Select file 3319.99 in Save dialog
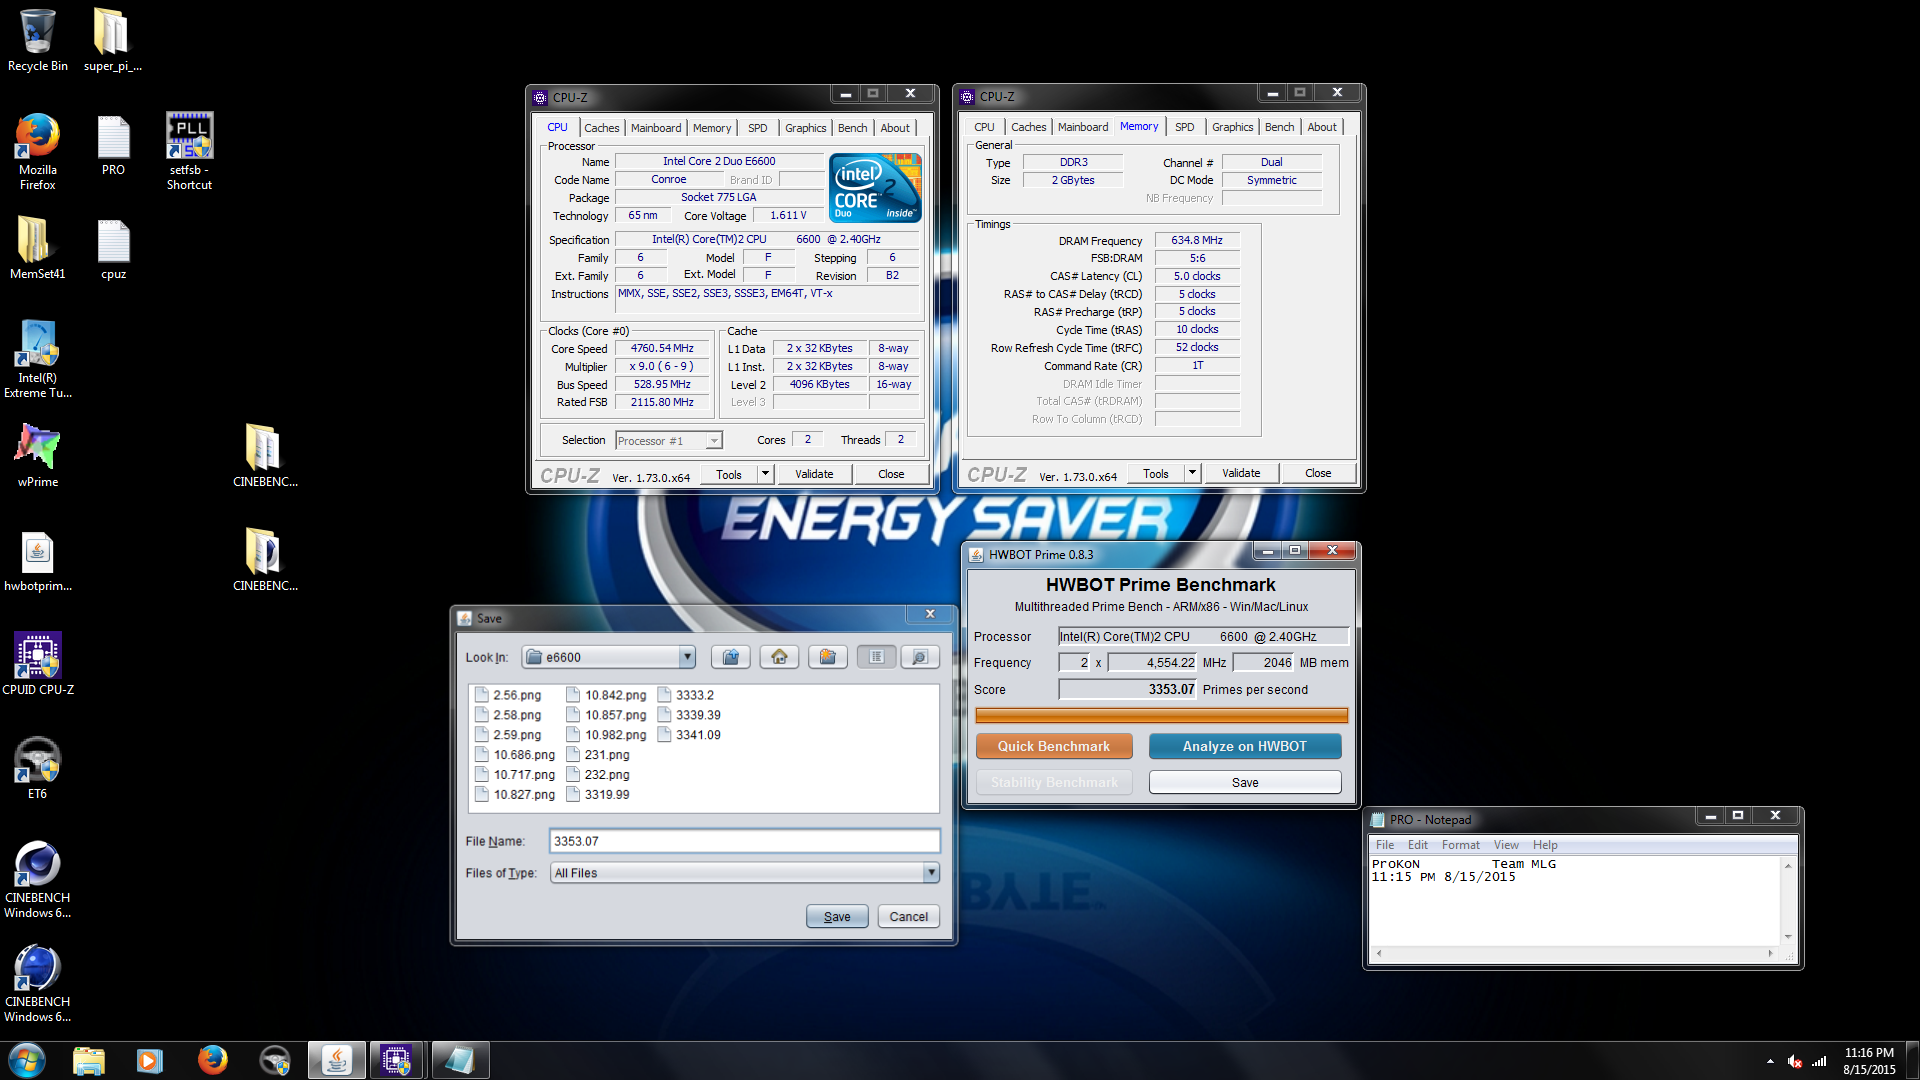1920x1080 pixels. pyautogui.click(x=598, y=795)
